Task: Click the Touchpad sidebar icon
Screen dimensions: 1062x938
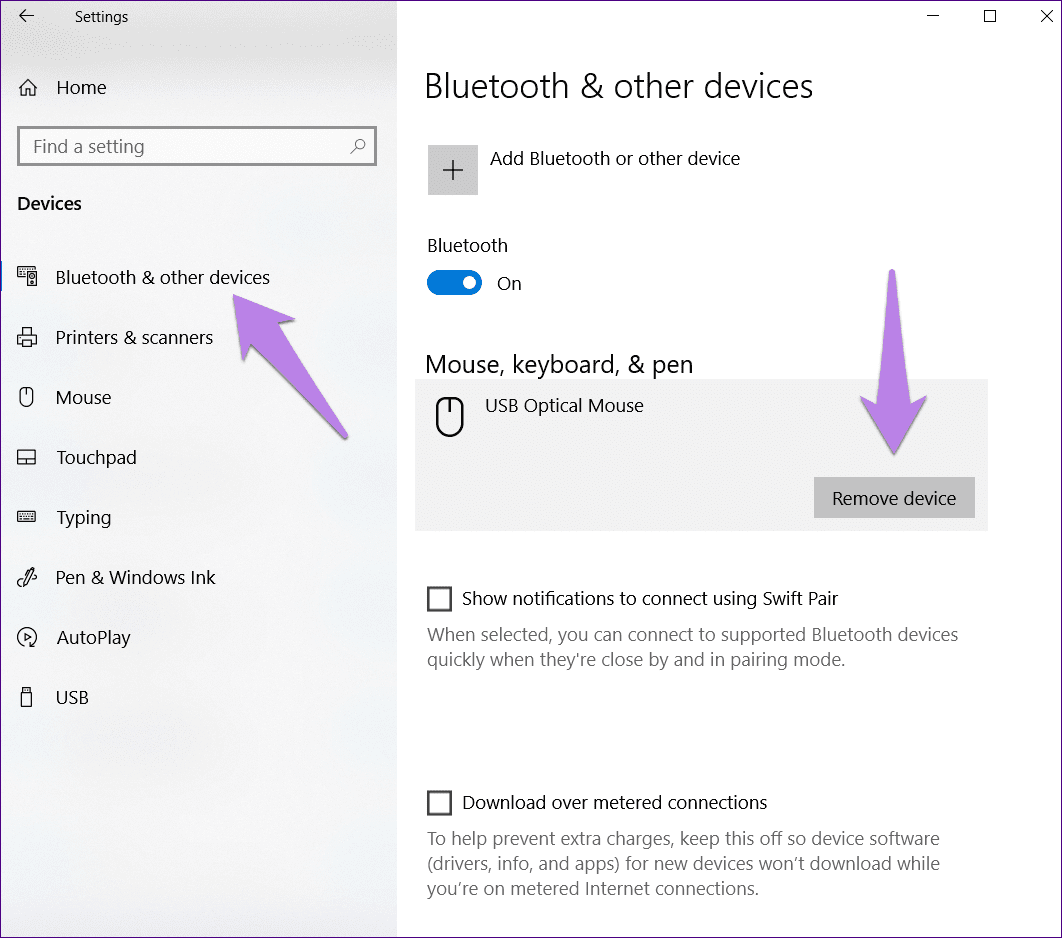Action: [x=26, y=457]
